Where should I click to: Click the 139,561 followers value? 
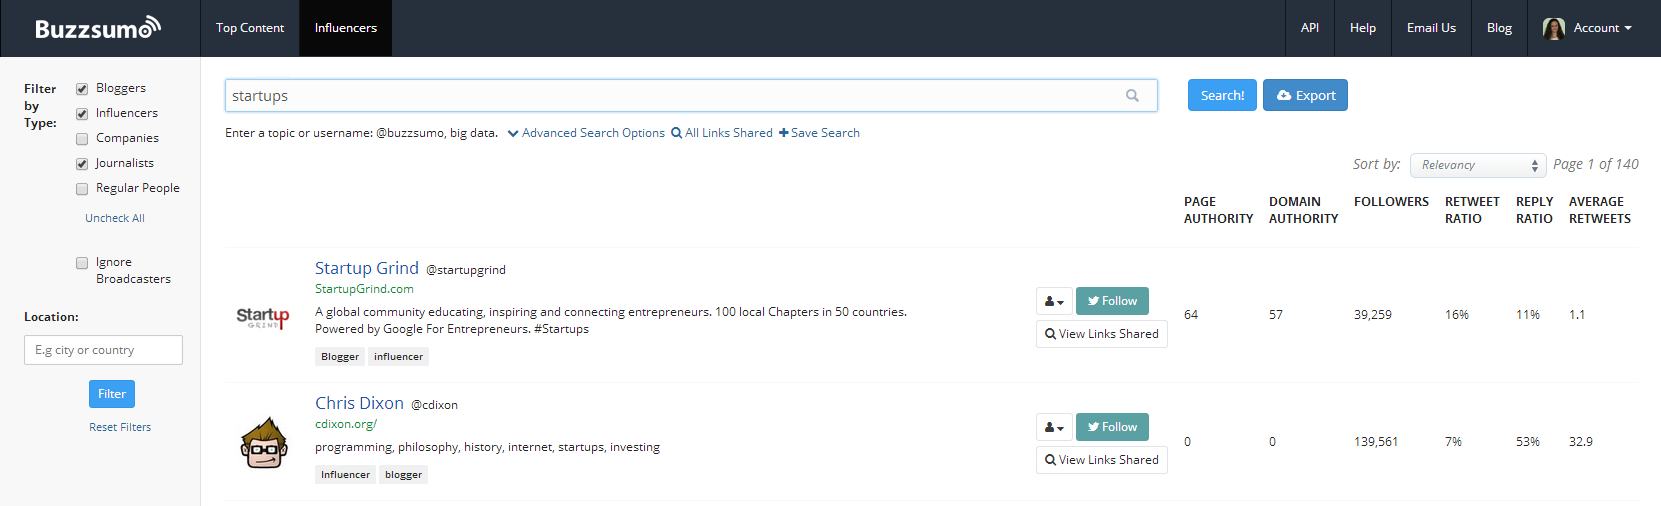(x=1376, y=442)
